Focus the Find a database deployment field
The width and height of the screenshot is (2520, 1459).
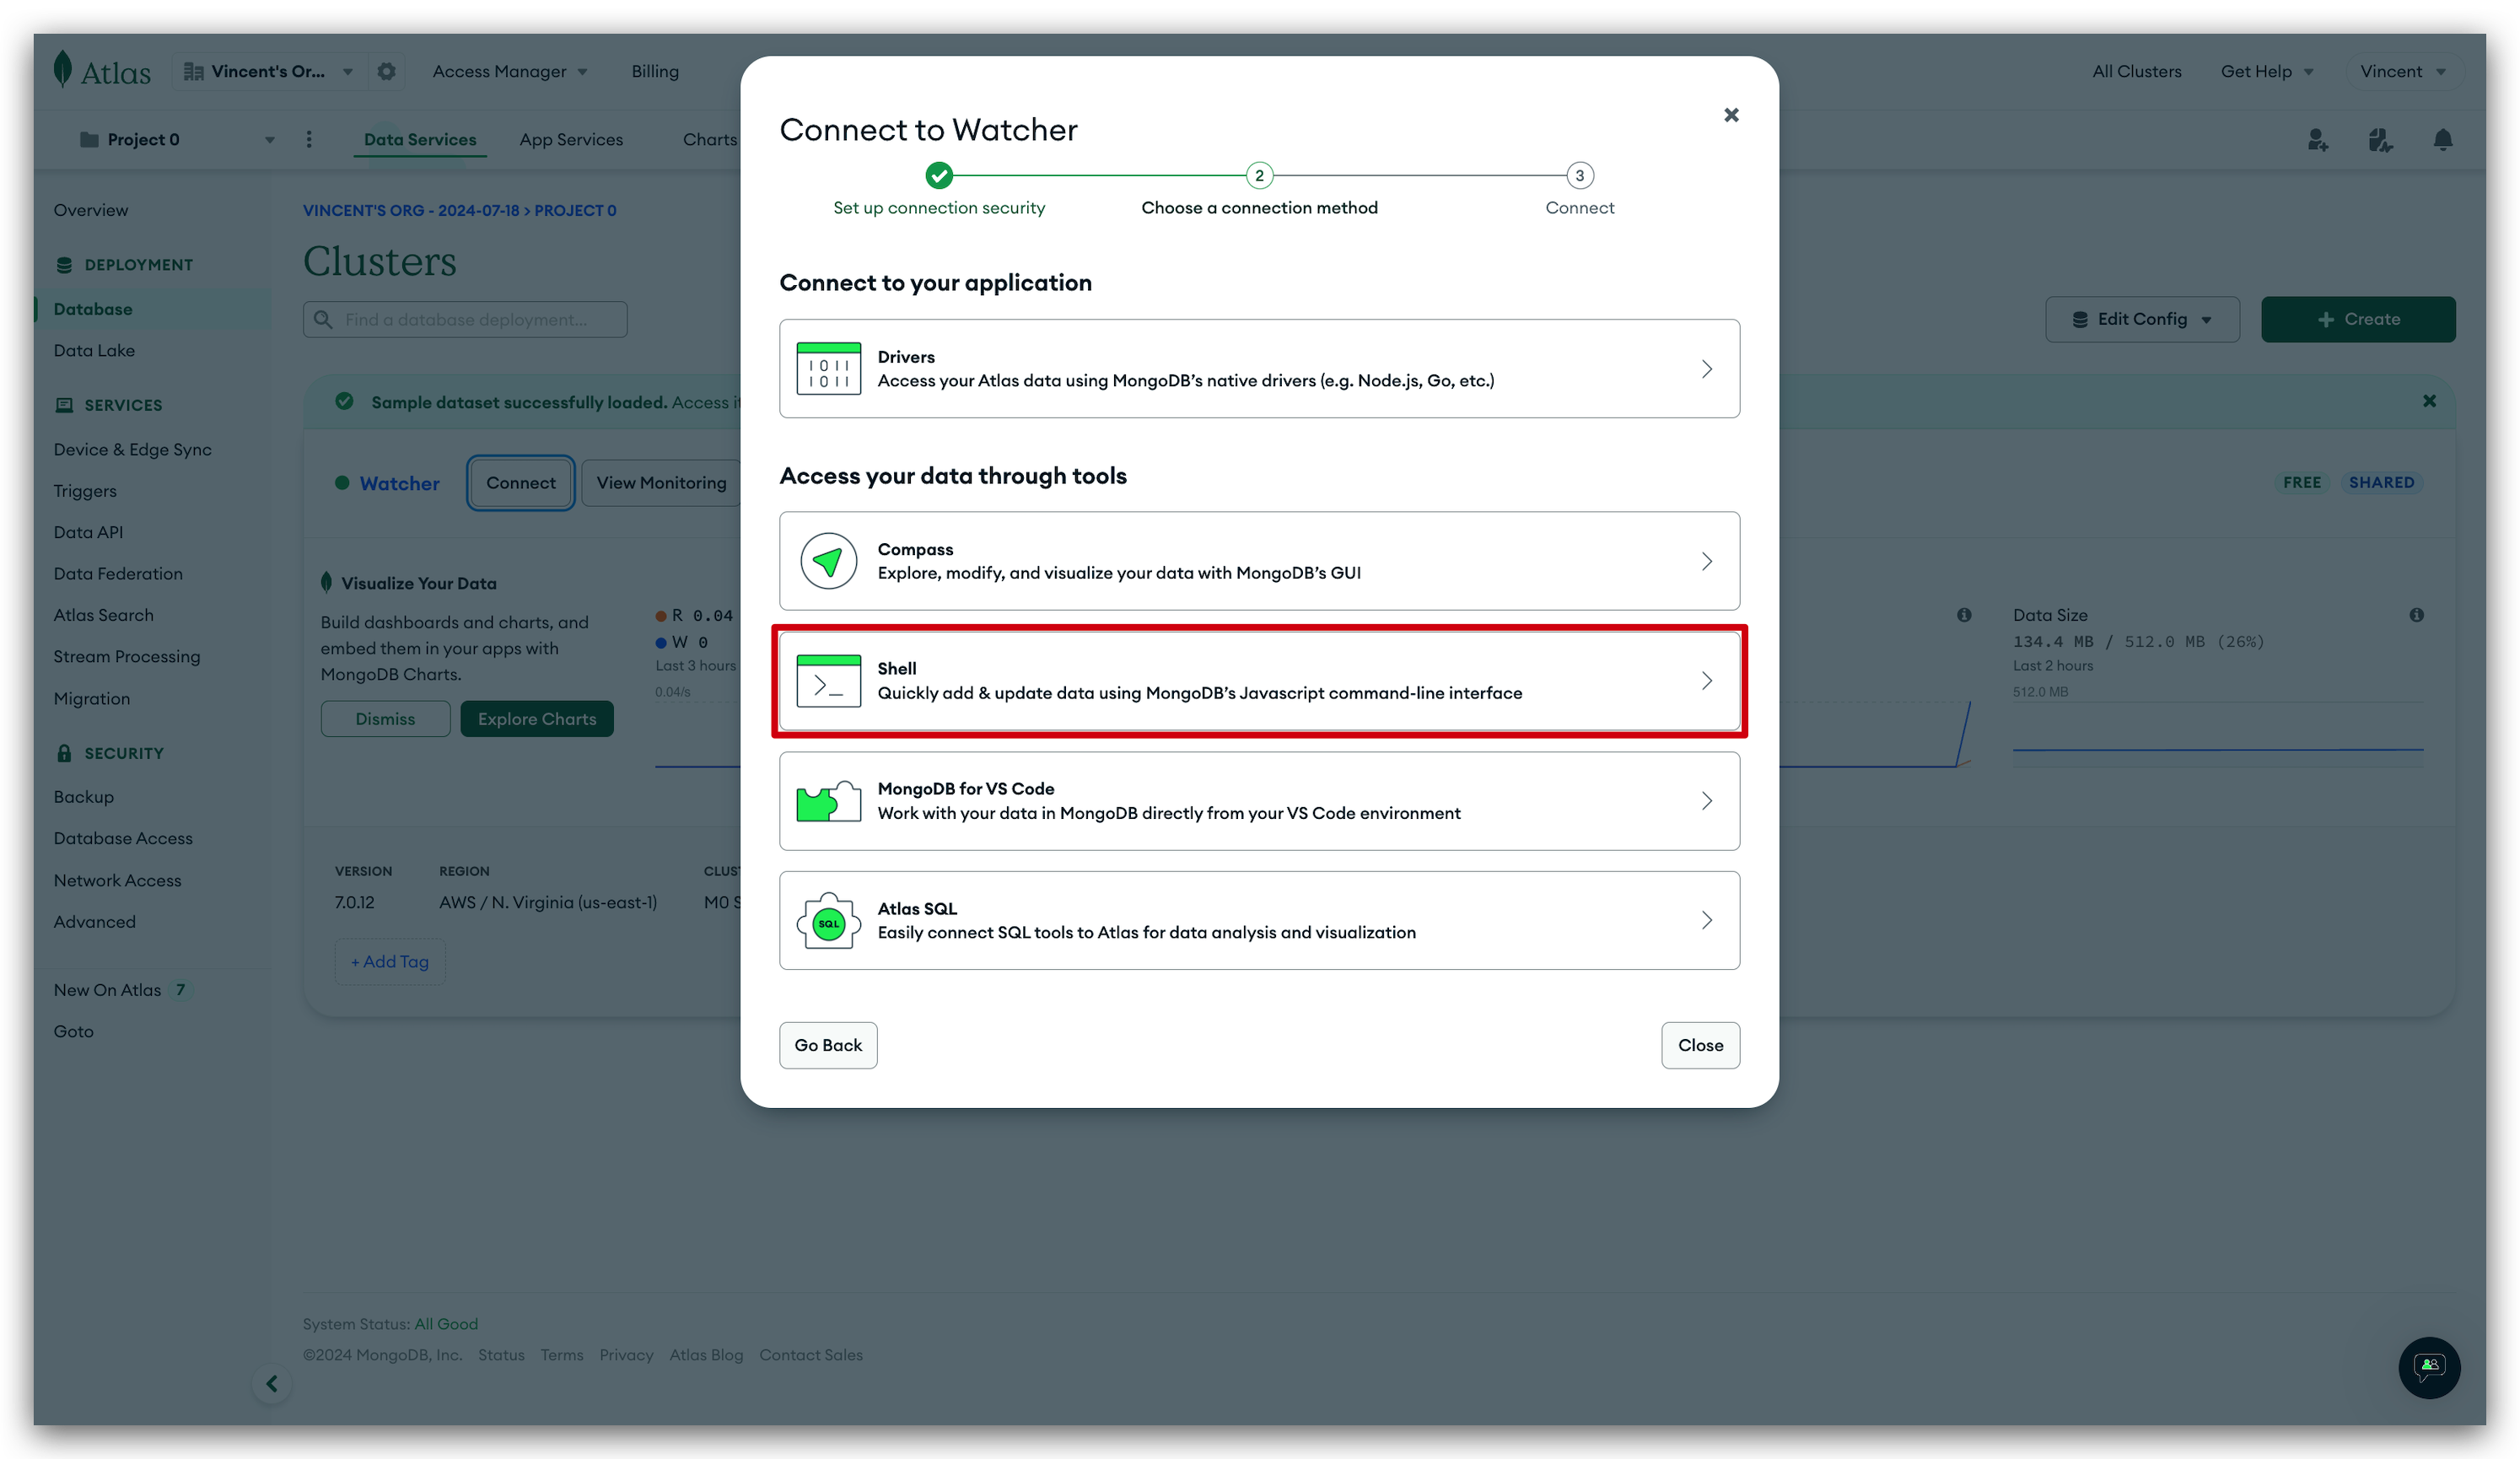point(465,319)
